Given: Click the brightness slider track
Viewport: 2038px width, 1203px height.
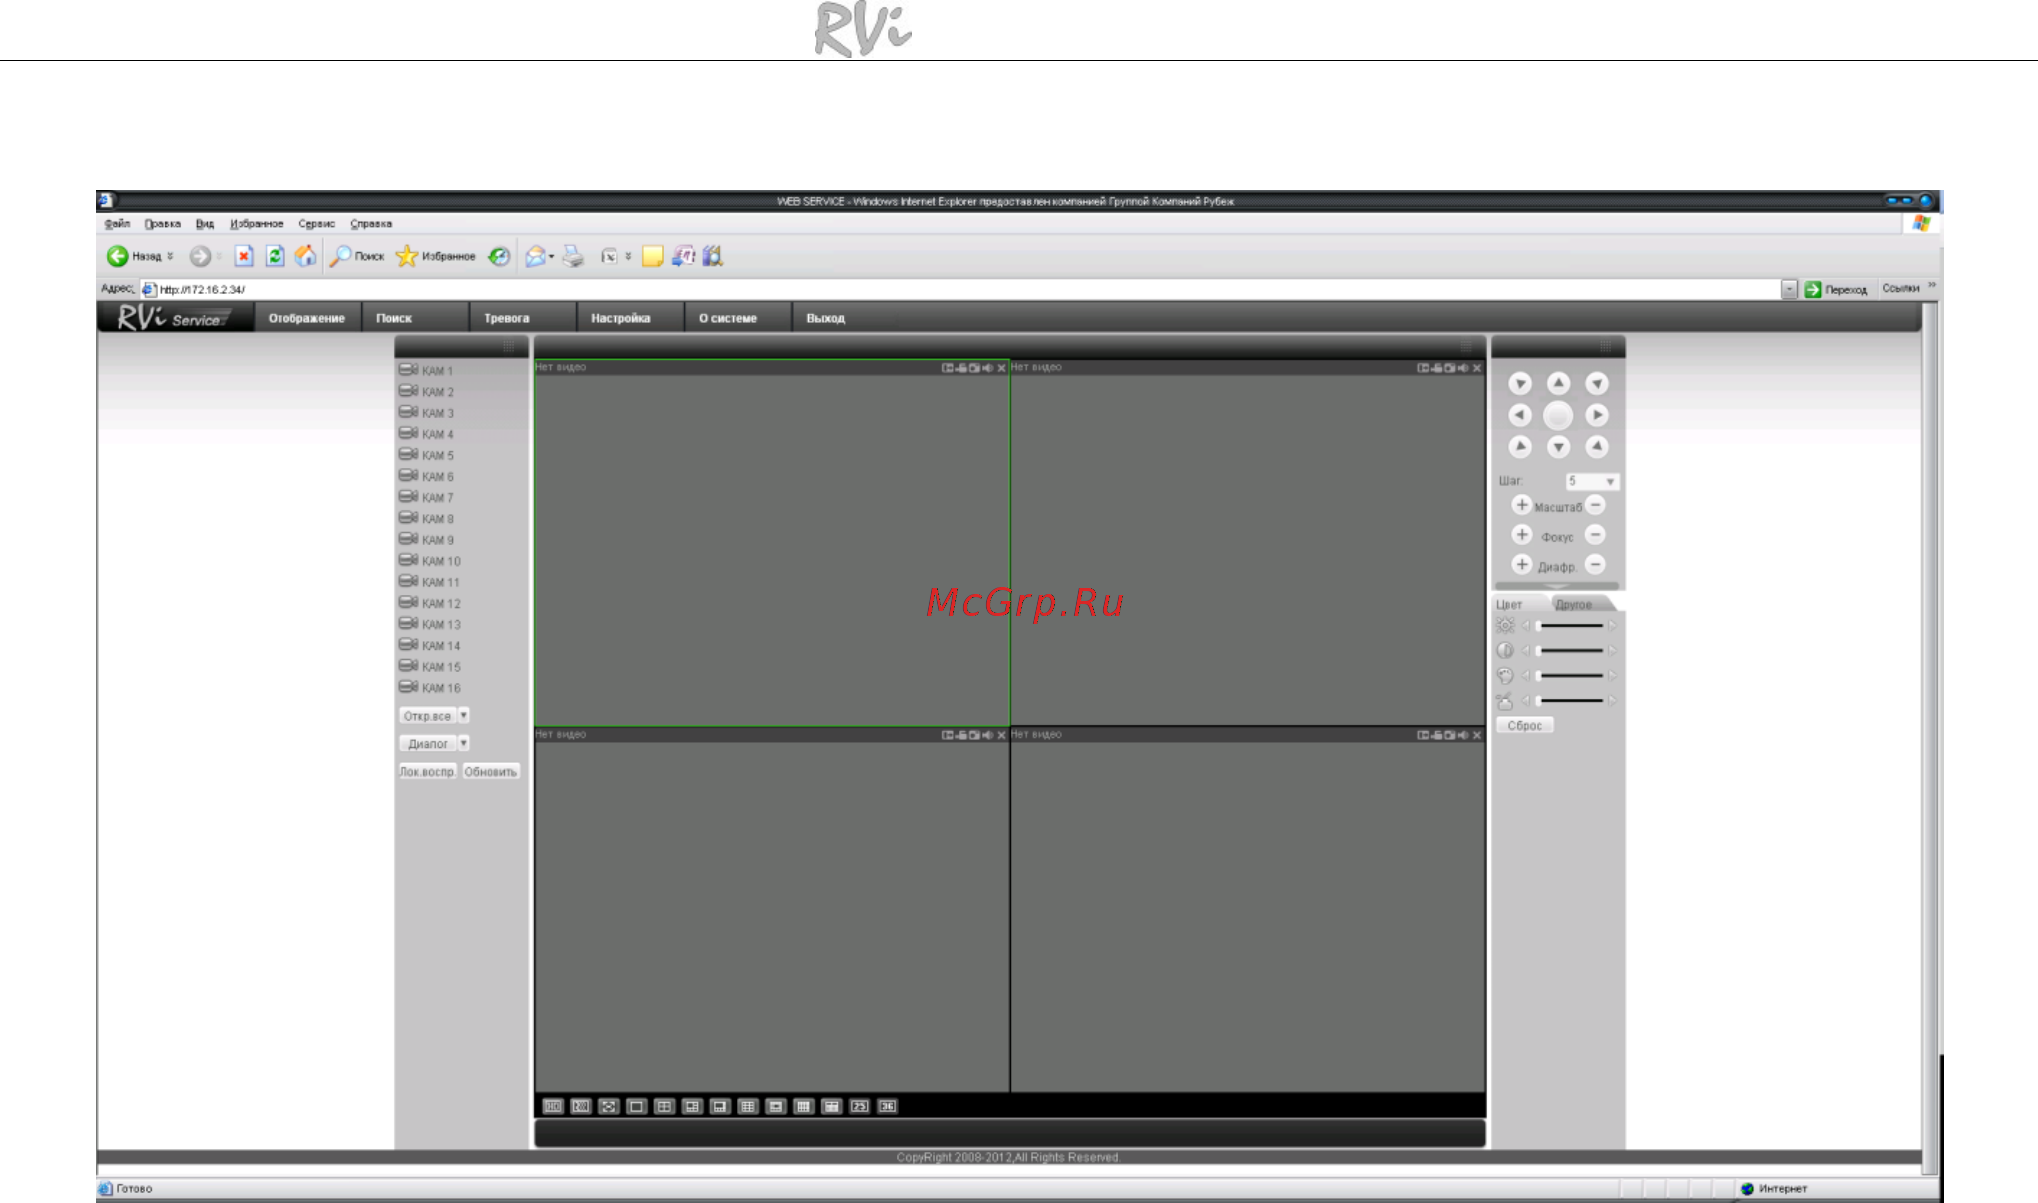Looking at the screenshot, I should click(x=1571, y=626).
